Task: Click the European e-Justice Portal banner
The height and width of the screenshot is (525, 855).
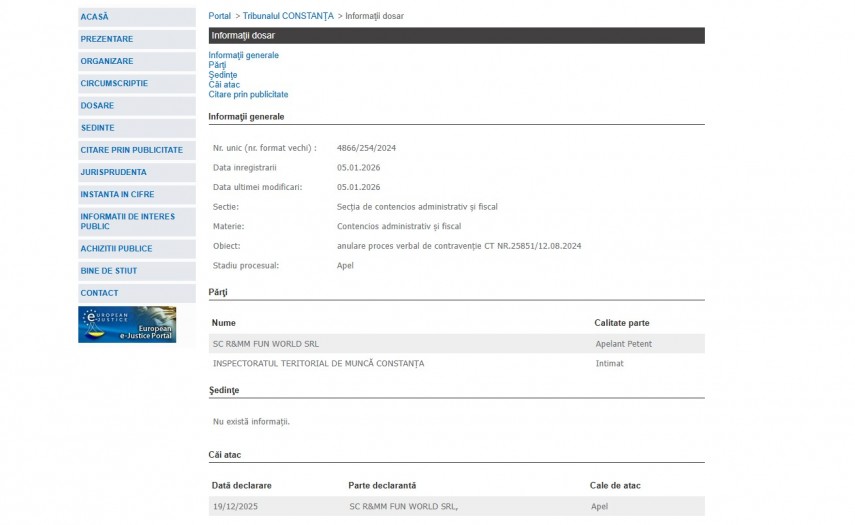Action: [127, 325]
